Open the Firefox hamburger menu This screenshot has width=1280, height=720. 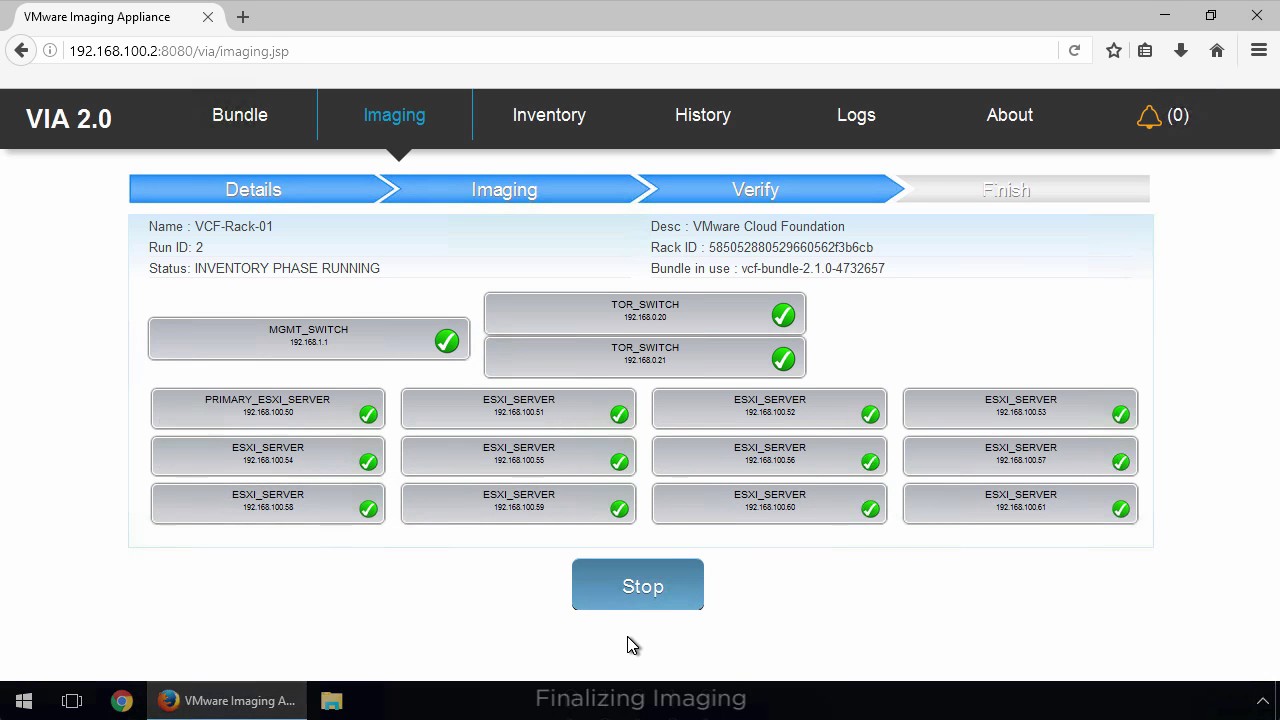point(1259,51)
